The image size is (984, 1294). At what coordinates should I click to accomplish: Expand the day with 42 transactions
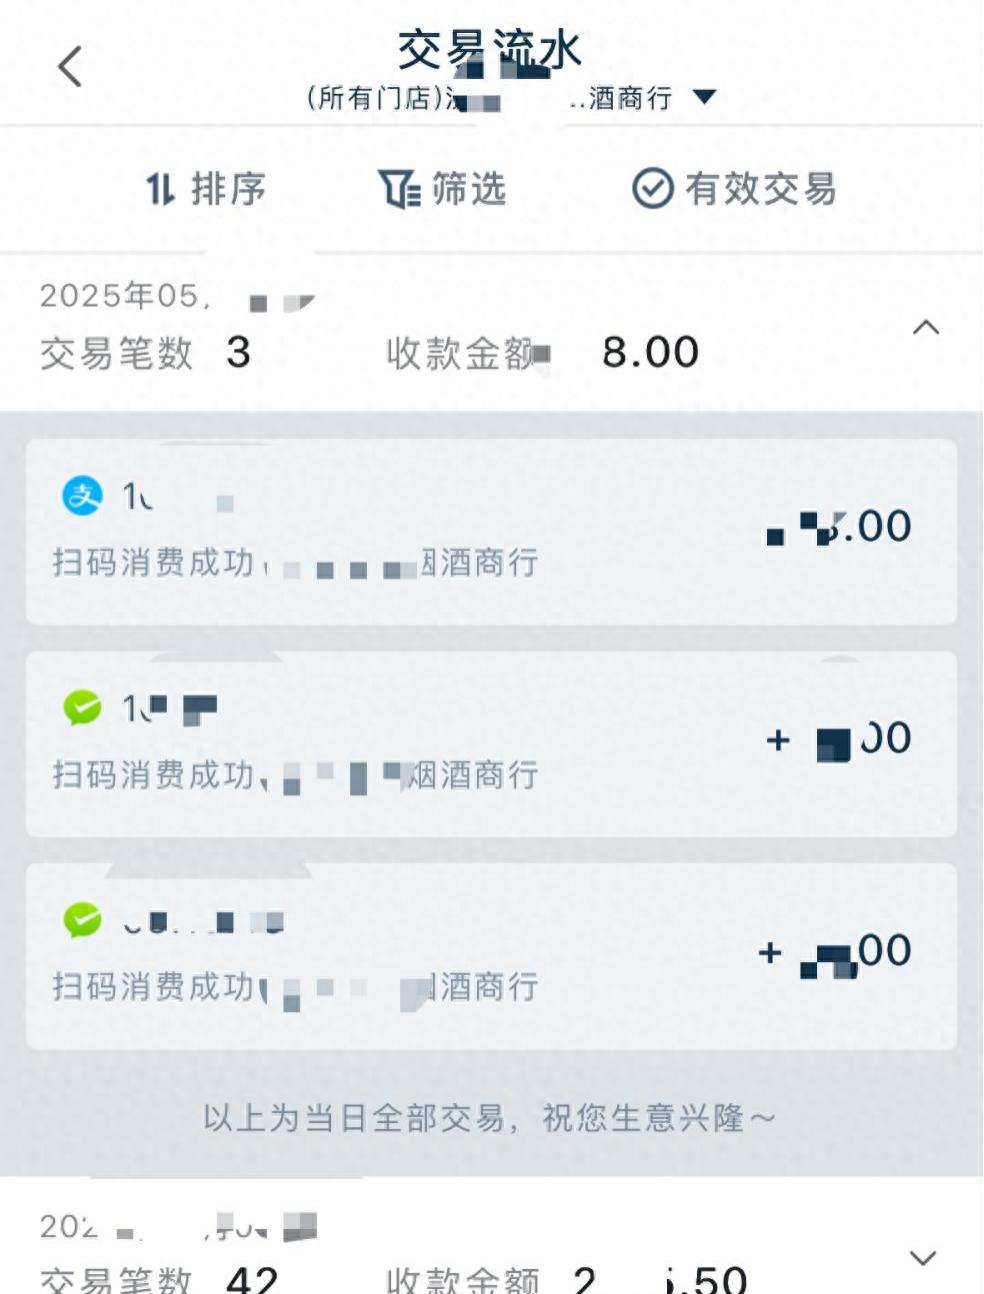[922, 1258]
